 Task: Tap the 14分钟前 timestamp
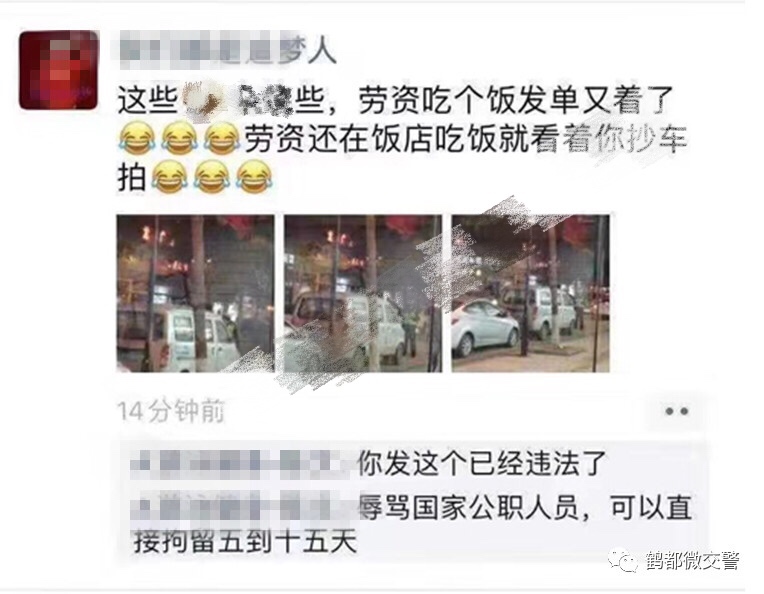pyautogui.click(x=172, y=411)
